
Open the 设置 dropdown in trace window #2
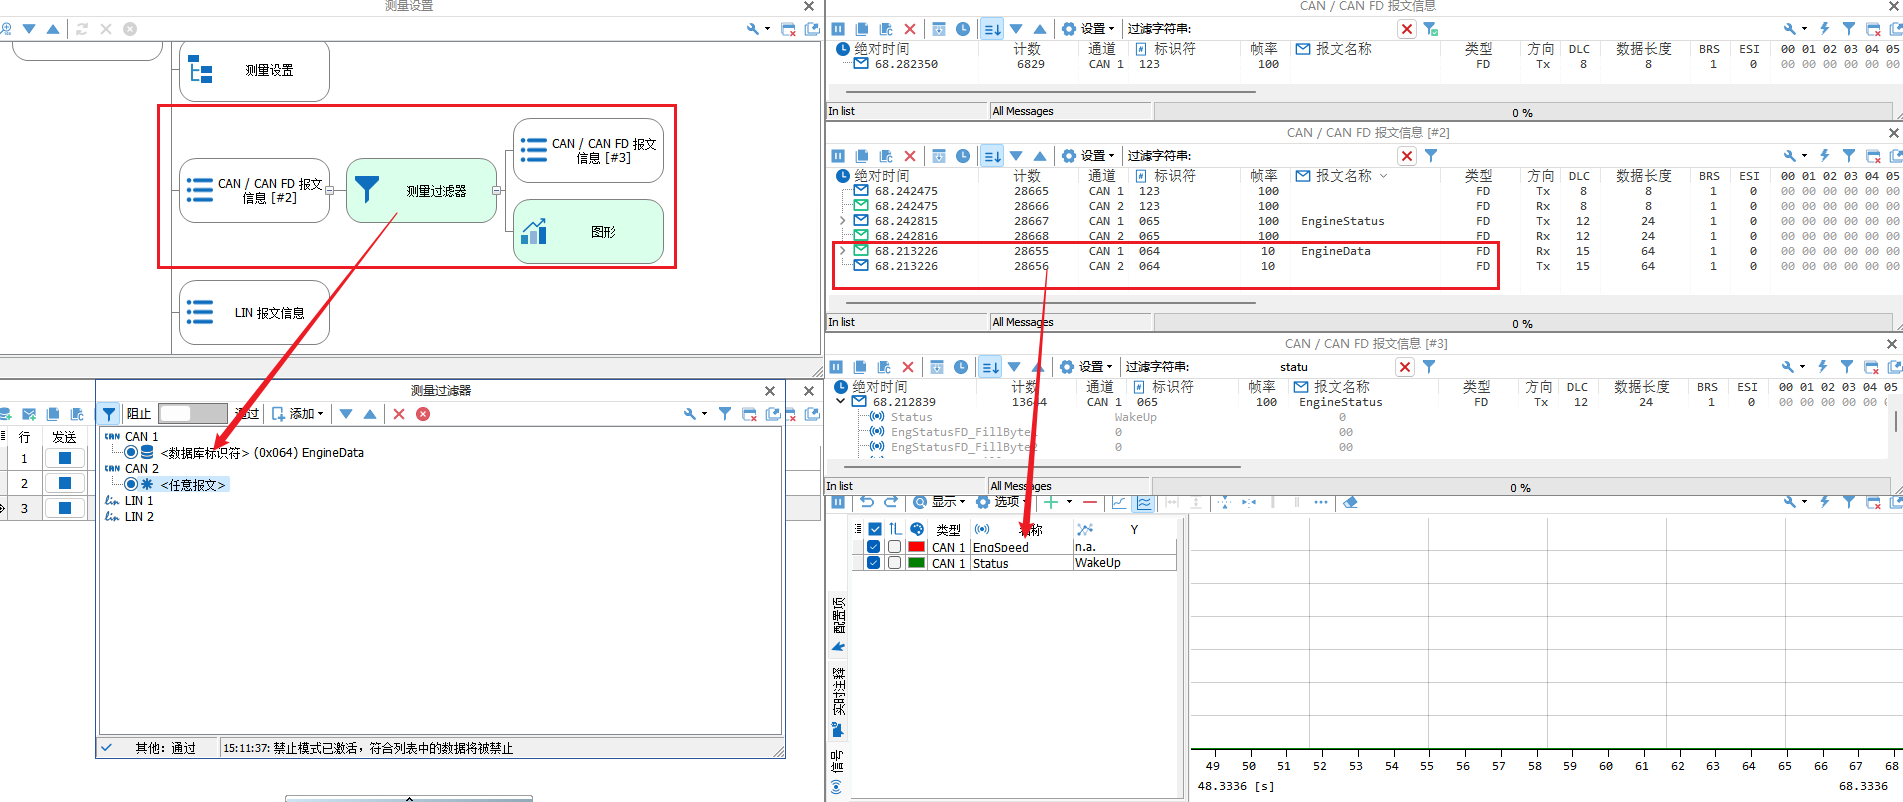click(x=1089, y=156)
